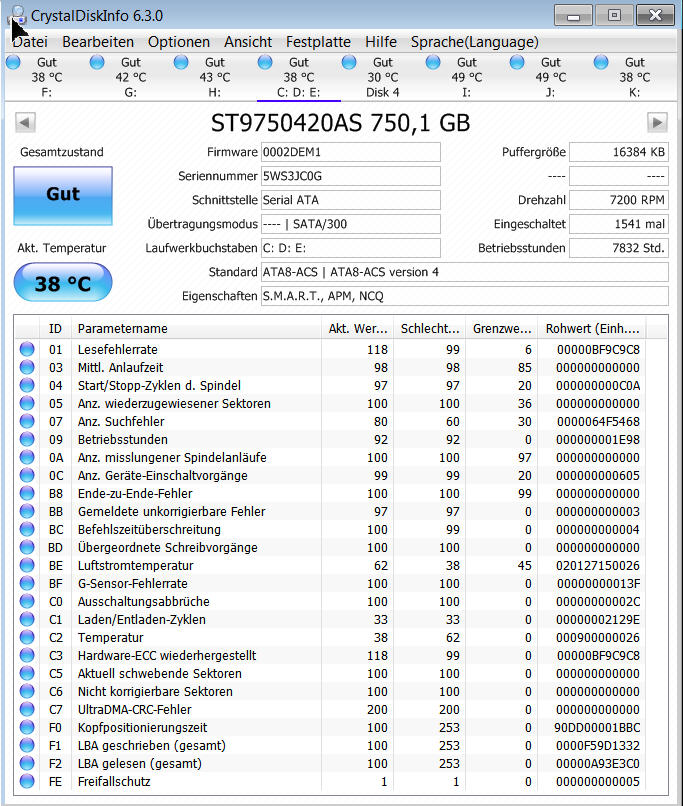Click the Grenzwe... column header
The image size is (683, 806).
pos(502,328)
